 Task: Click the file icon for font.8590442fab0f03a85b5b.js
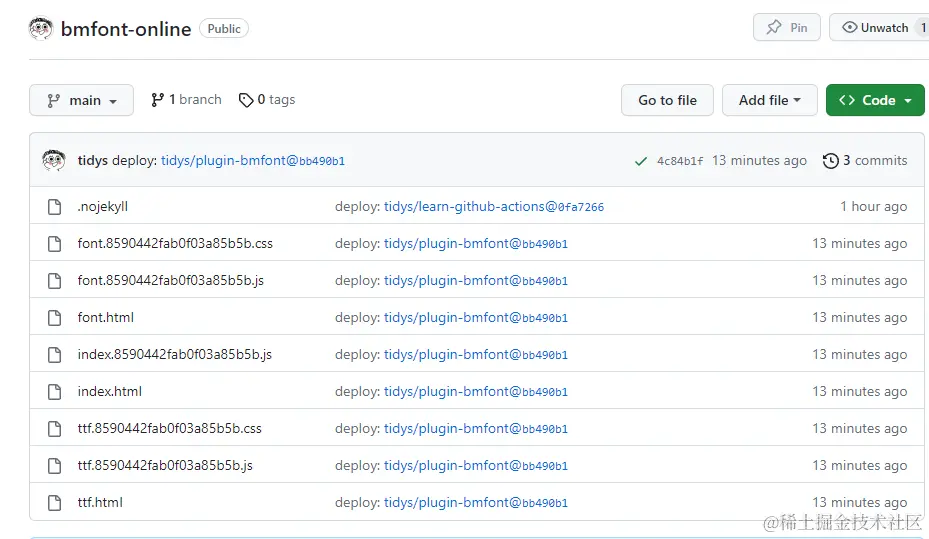[55, 281]
